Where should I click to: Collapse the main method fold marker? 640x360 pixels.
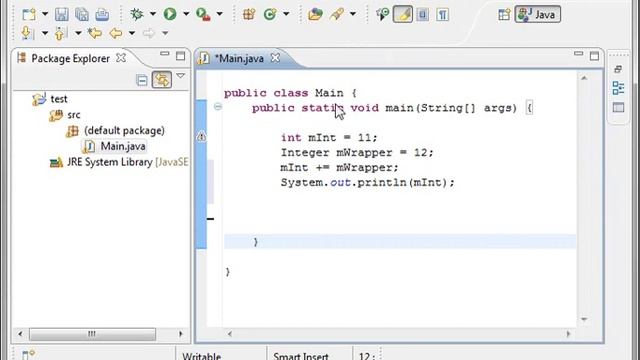point(218,107)
